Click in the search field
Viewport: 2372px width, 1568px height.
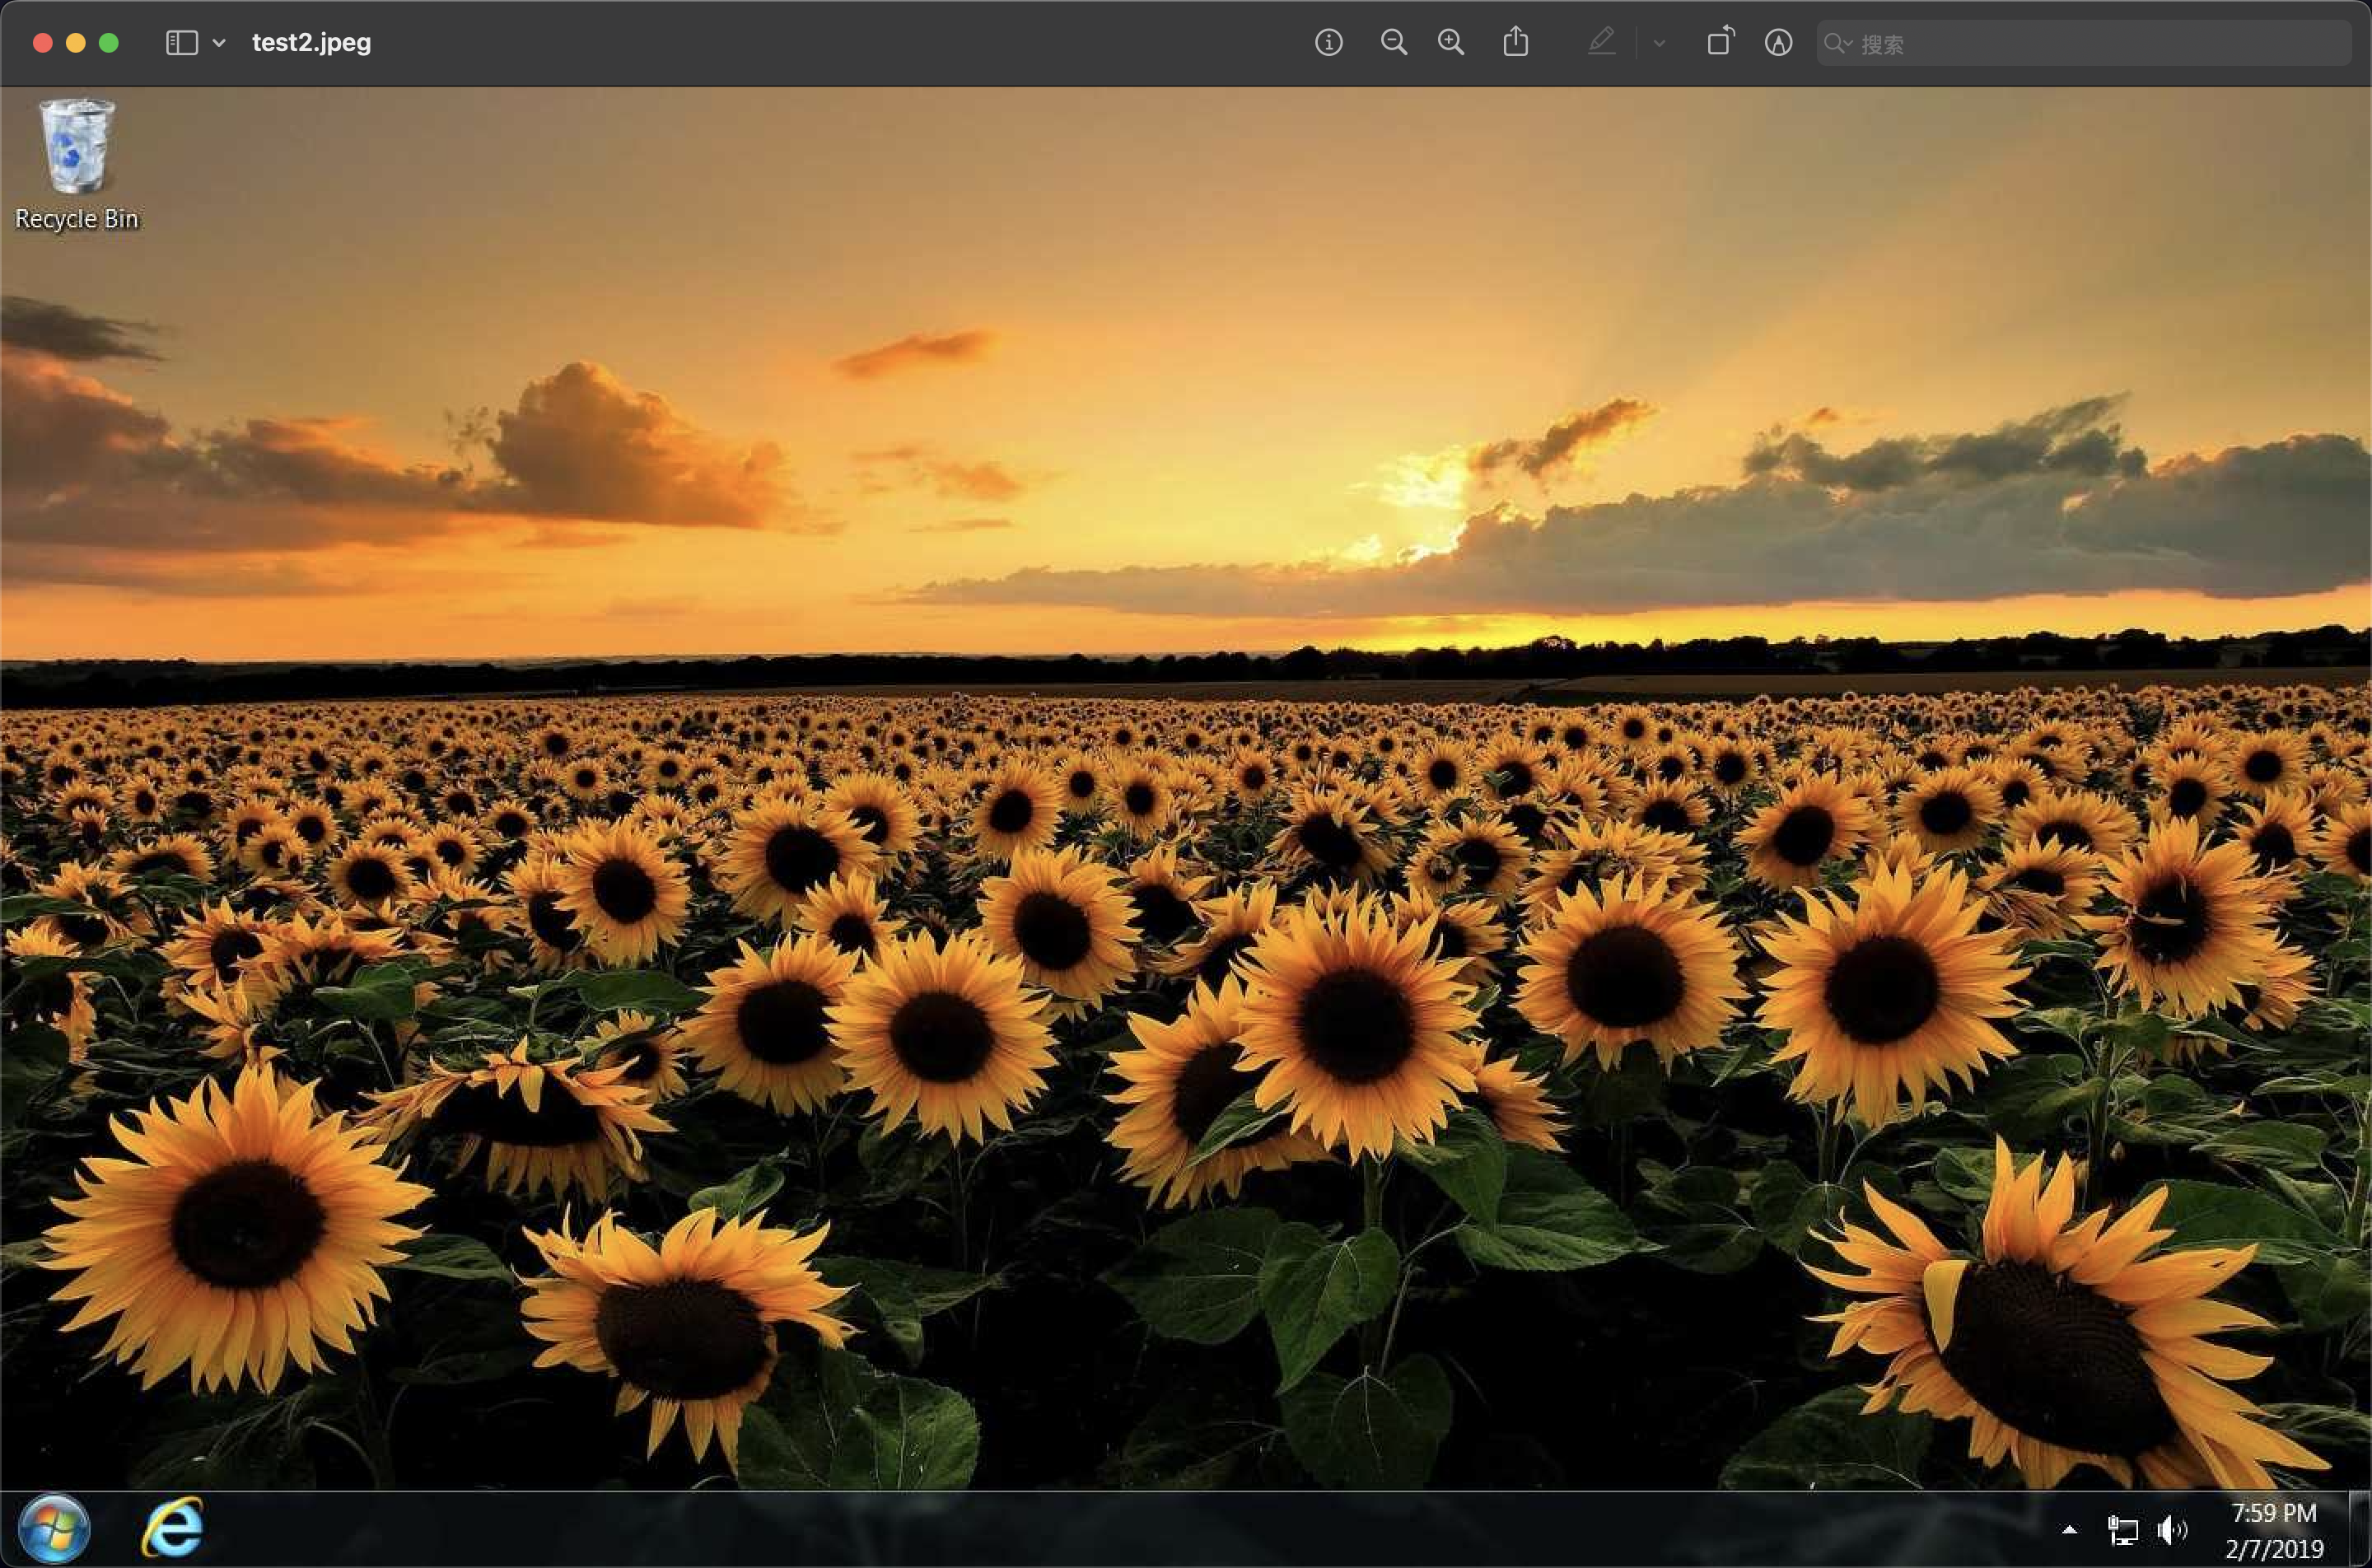click(x=2100, y=43)
